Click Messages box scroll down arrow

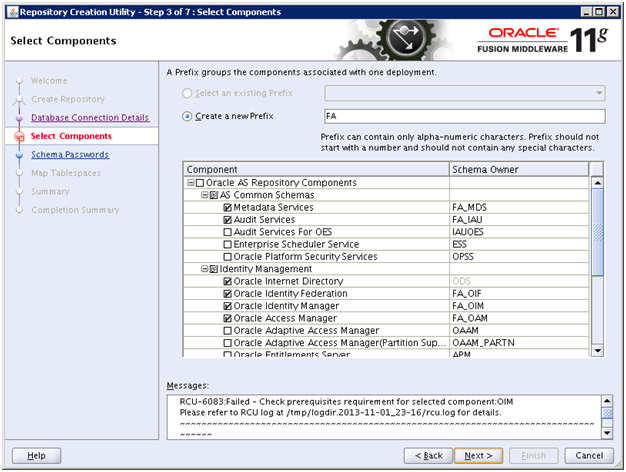[607, 433]
